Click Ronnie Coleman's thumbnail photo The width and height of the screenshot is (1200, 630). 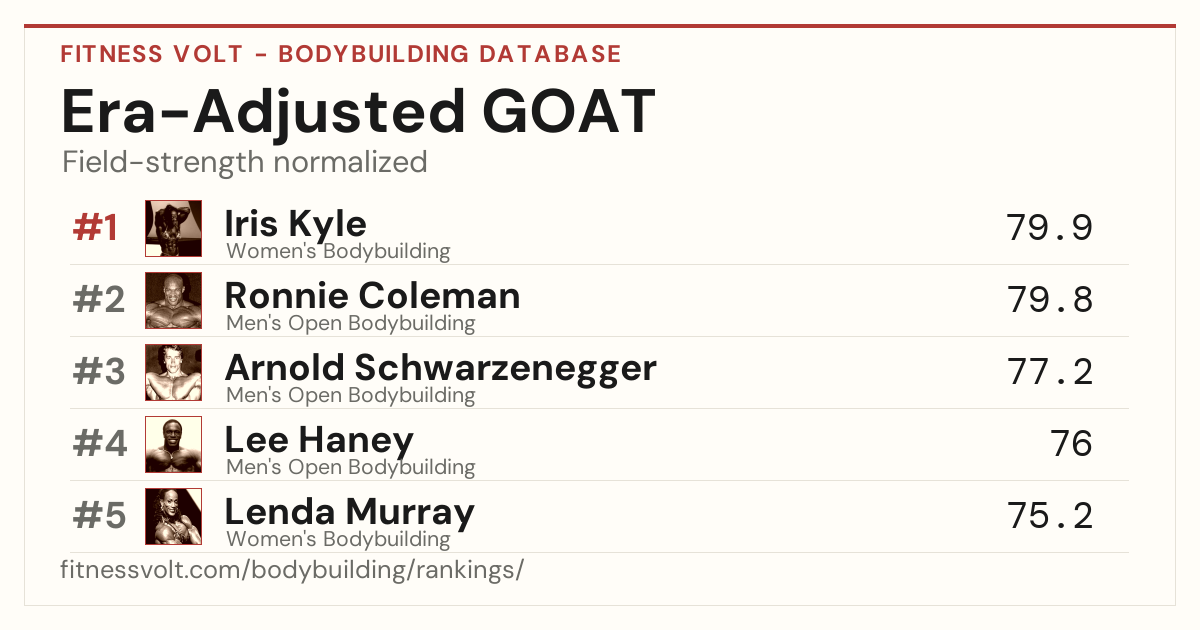coord(174,301)
